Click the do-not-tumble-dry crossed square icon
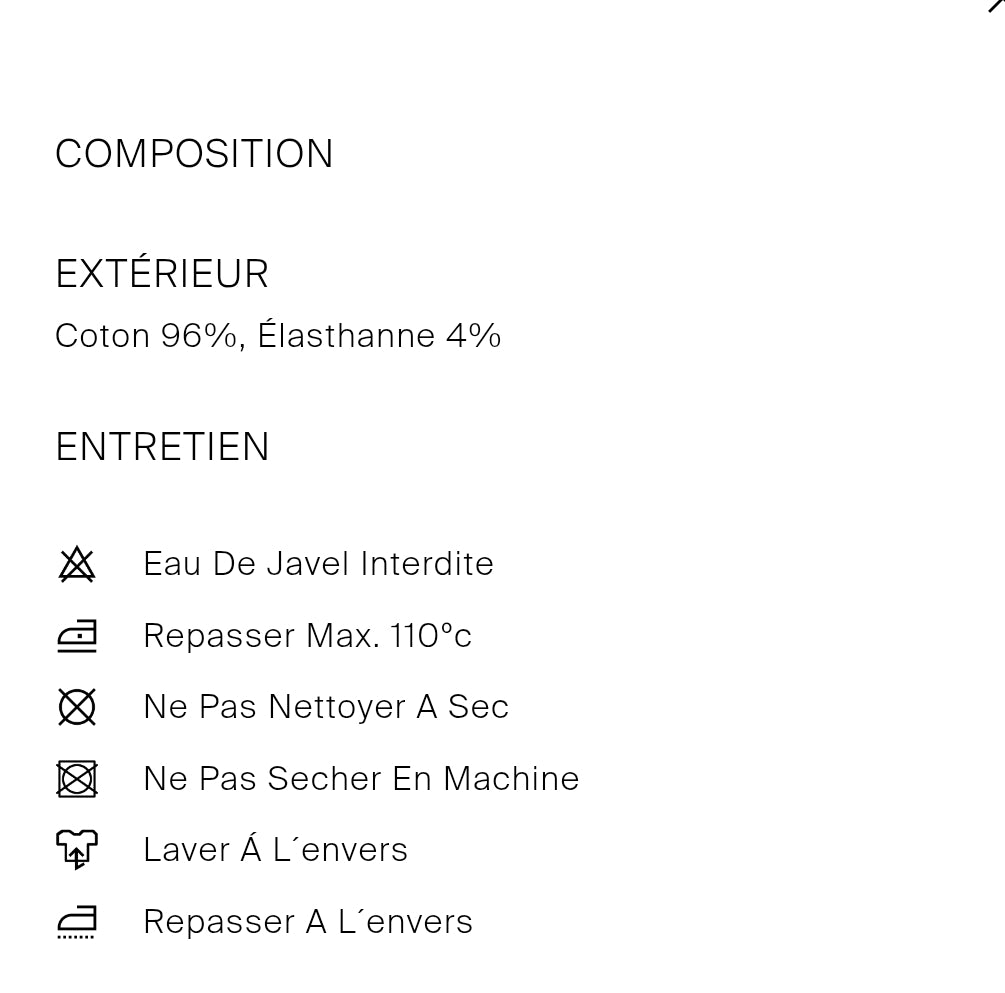Image resolution: width=1005 pixels, height=993 pixels. [77, 779]
